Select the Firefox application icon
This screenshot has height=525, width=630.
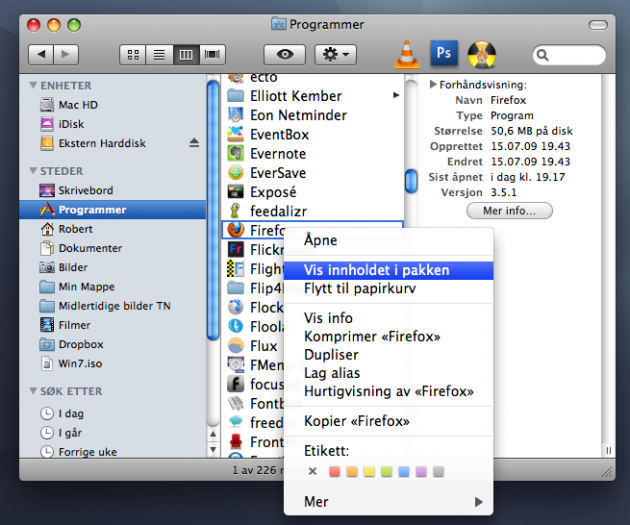tap(235, 230)
